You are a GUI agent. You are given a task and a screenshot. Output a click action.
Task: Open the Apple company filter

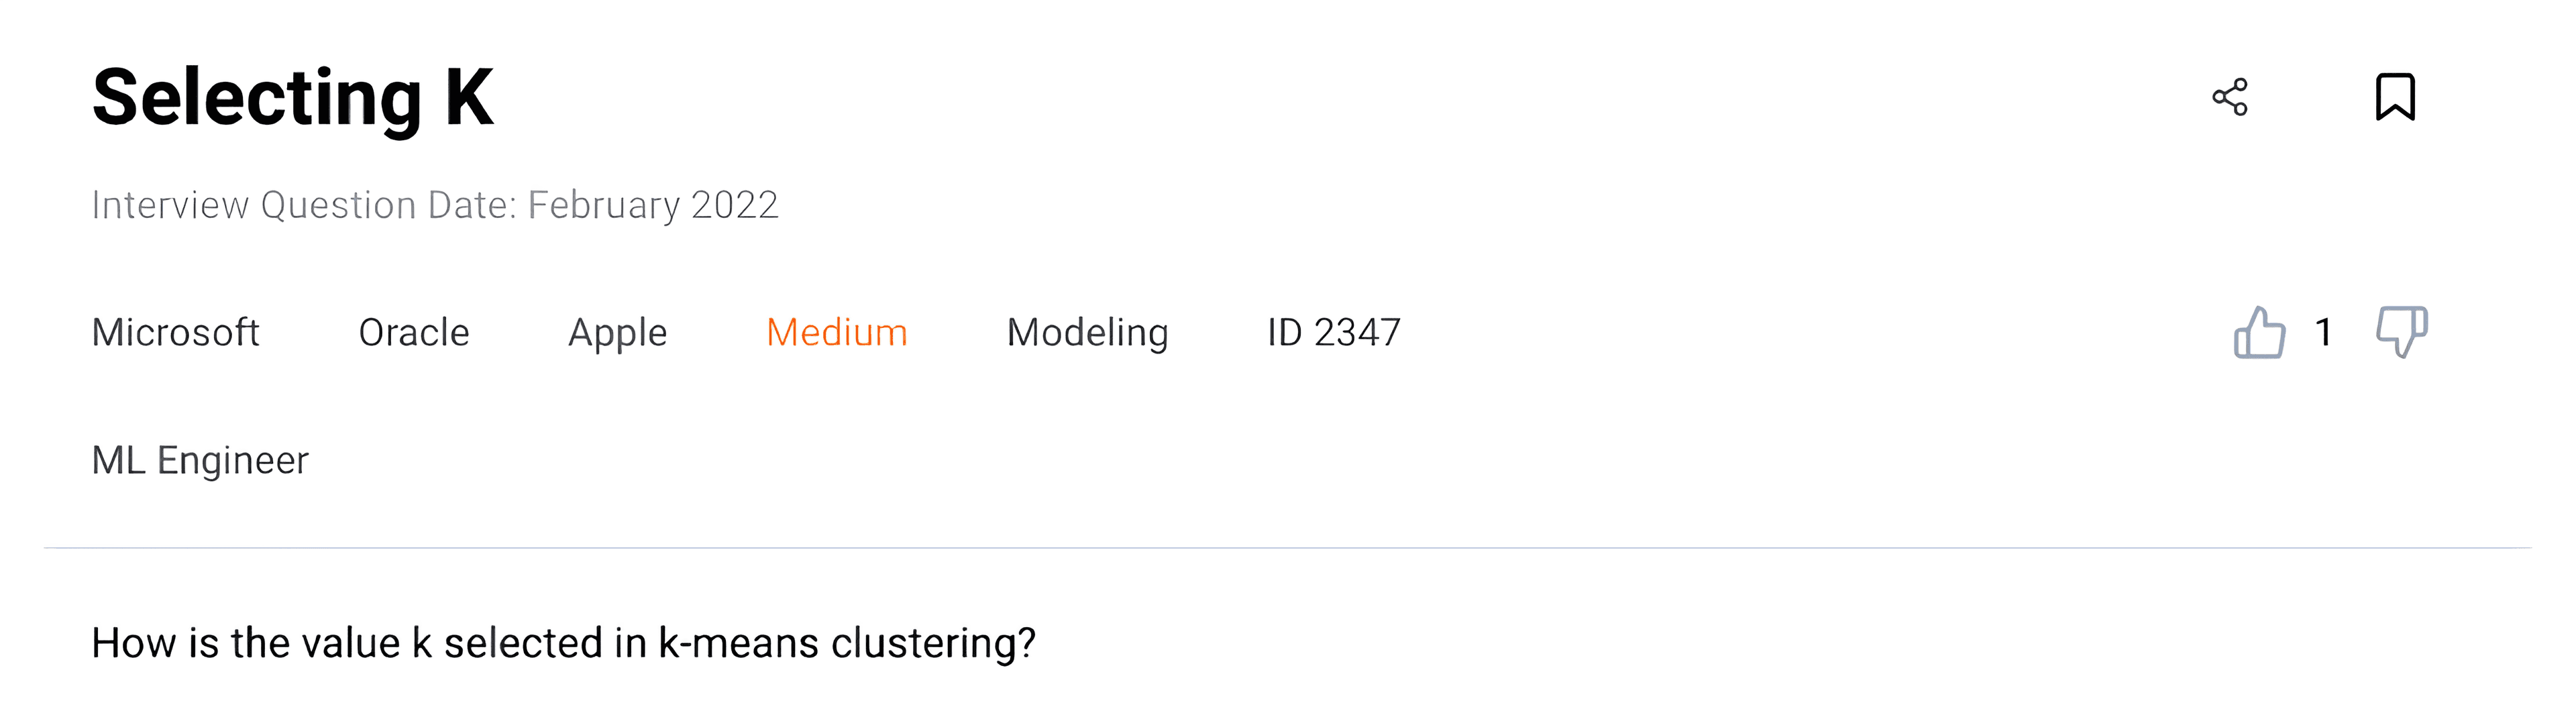click(x=618, y=333)
